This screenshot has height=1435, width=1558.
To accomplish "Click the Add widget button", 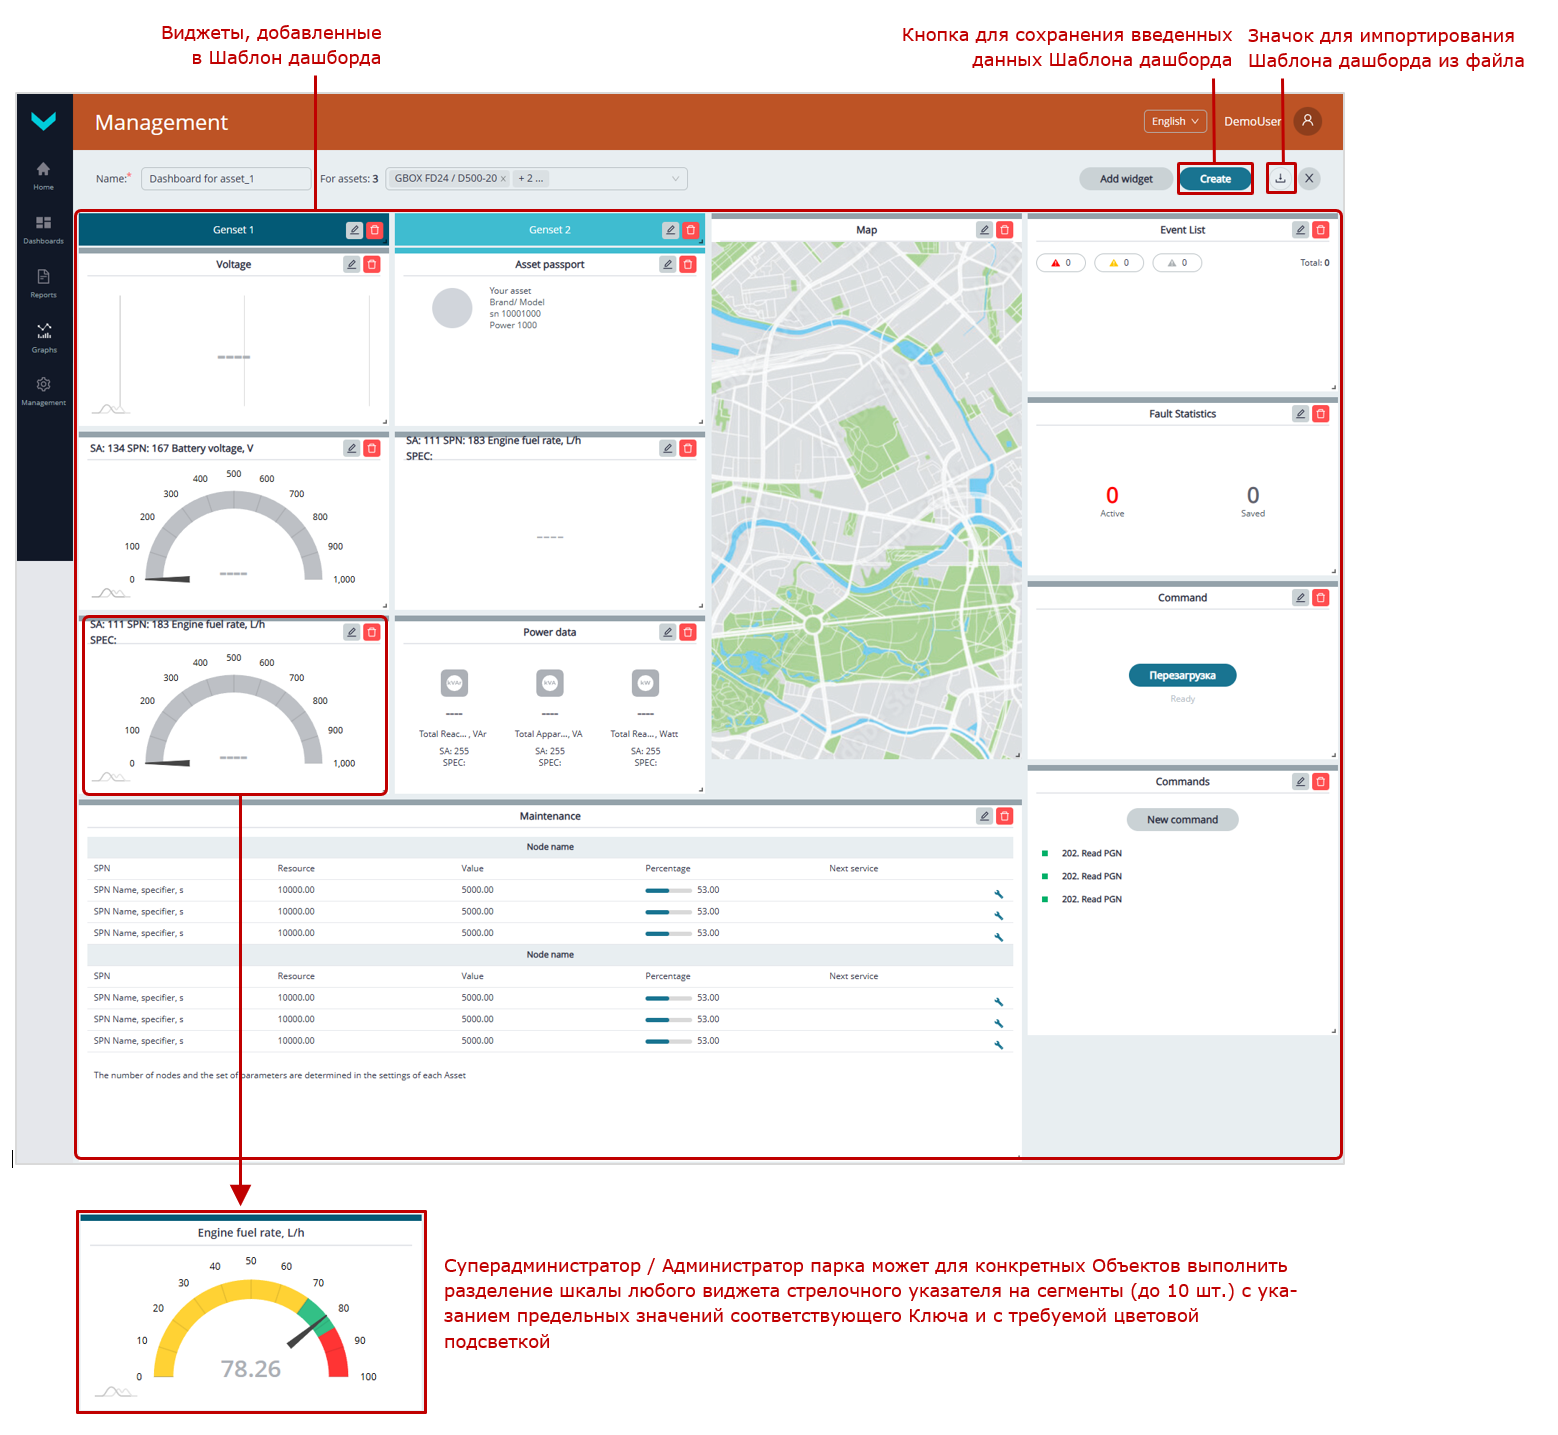I will coord(1126,179).
